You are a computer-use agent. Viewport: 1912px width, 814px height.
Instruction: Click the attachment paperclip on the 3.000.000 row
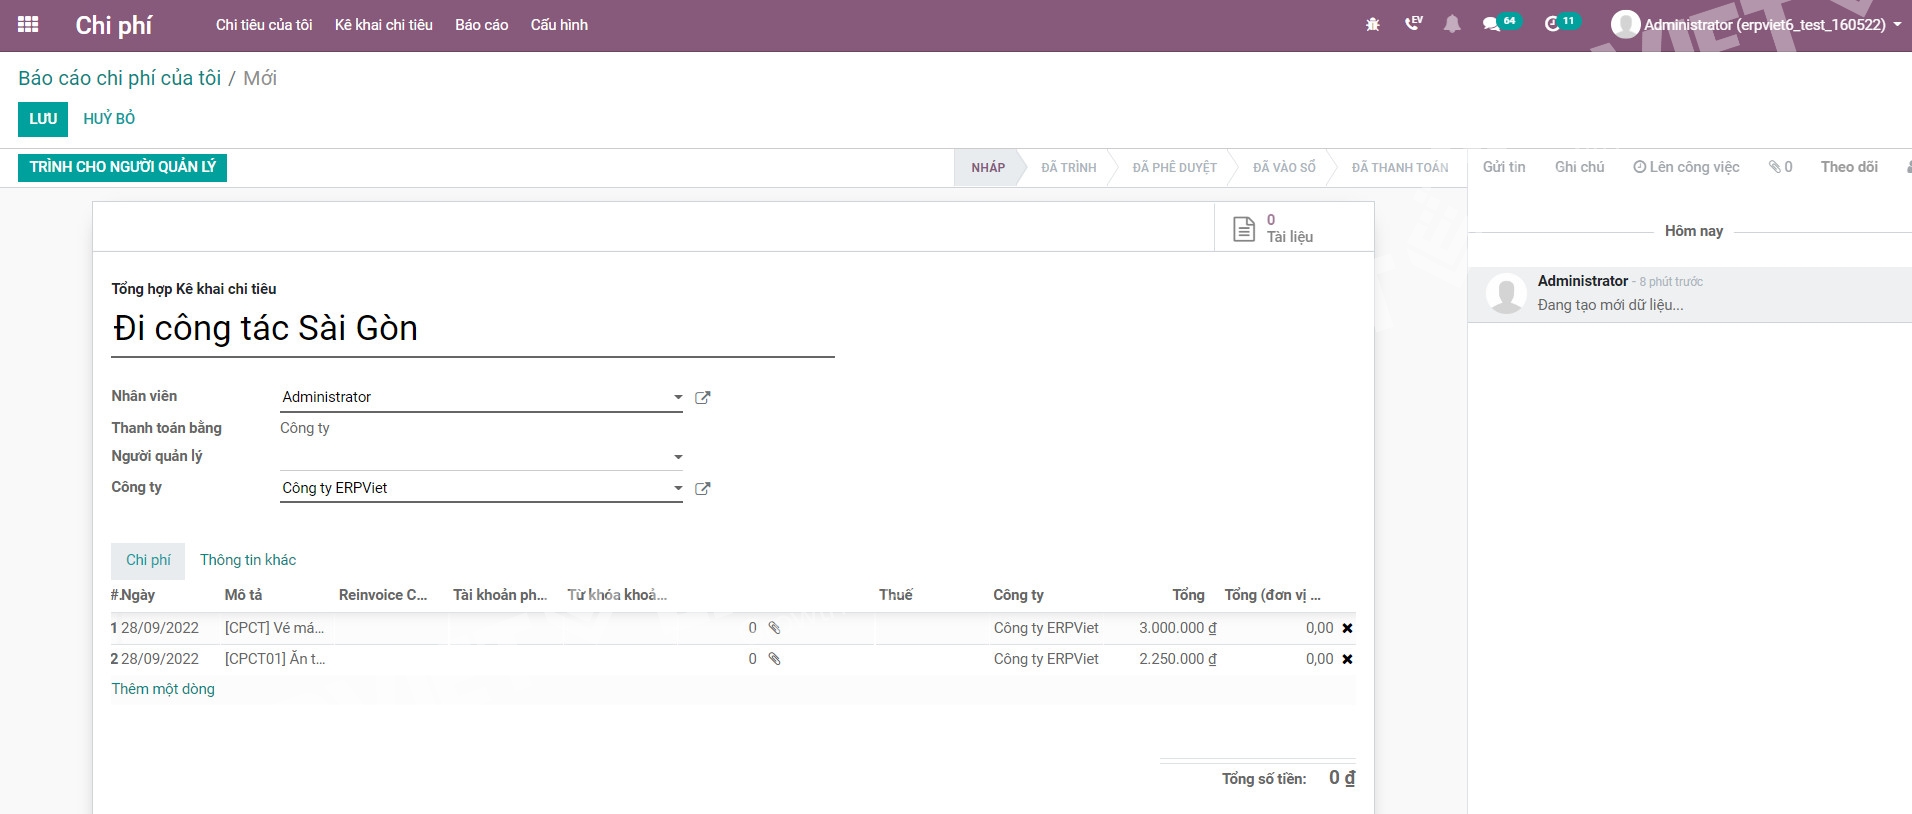tap(774, 628)
